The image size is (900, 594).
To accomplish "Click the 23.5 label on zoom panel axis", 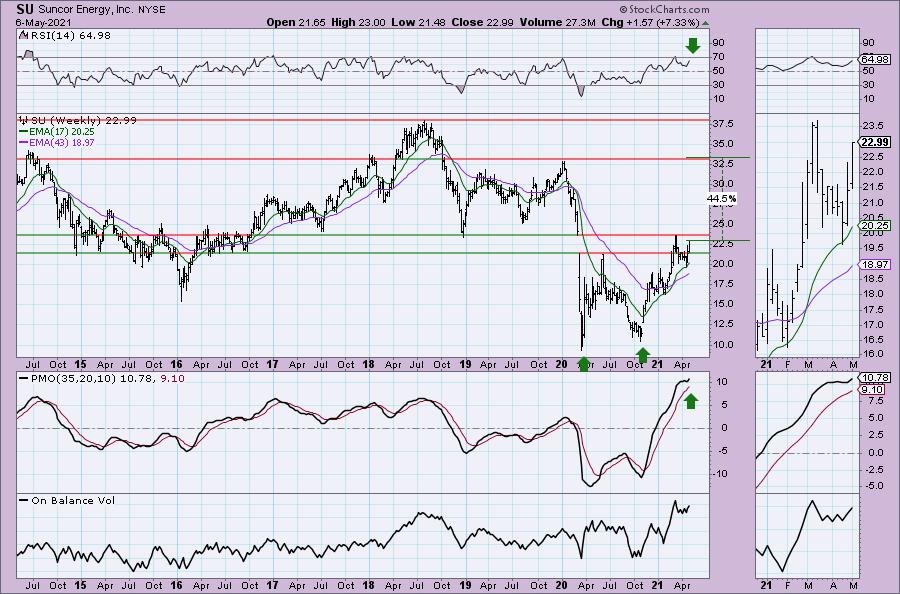I will point(870,126).
